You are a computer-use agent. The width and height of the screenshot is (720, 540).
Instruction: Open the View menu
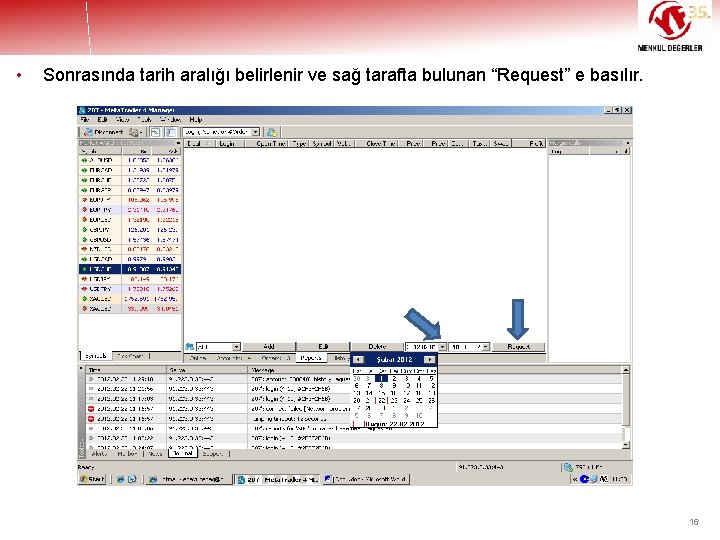coord(122,120)
